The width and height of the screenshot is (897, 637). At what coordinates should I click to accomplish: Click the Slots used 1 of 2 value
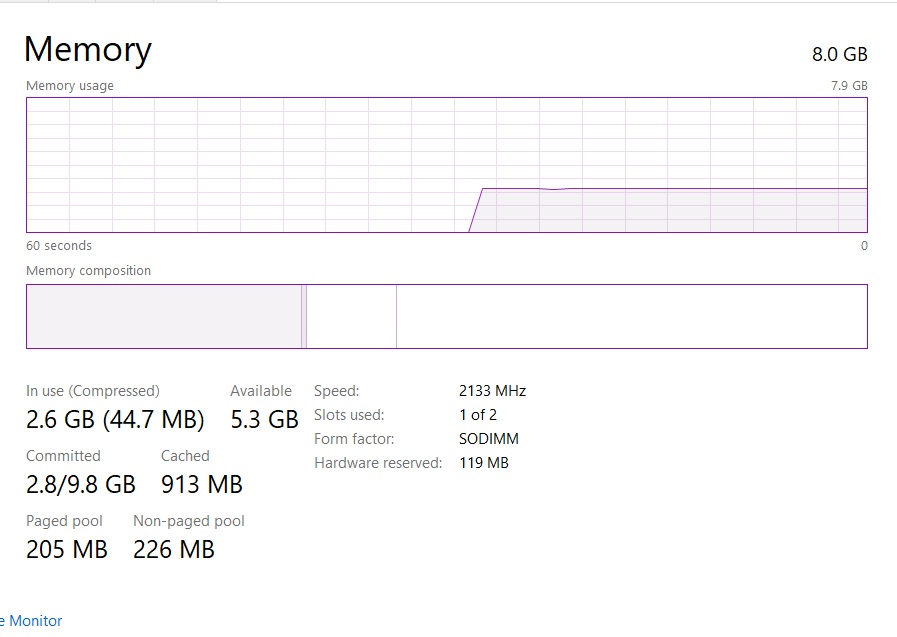pyautogui.click(x=478, y=415)
